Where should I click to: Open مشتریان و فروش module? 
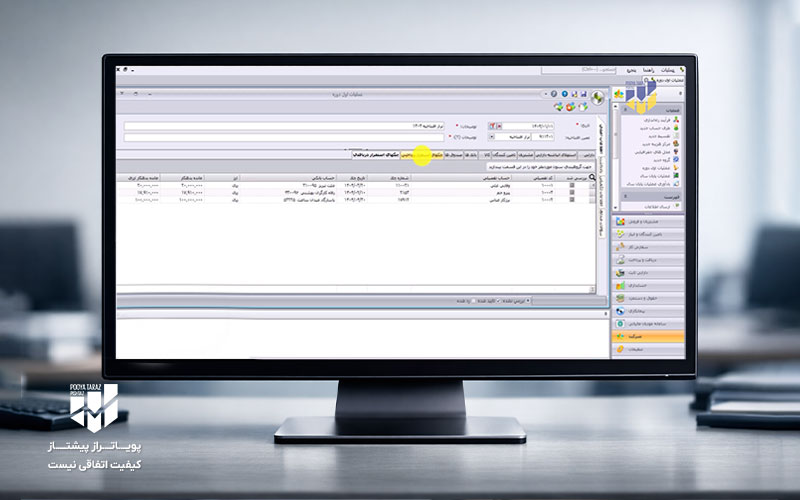click(648, 221)
